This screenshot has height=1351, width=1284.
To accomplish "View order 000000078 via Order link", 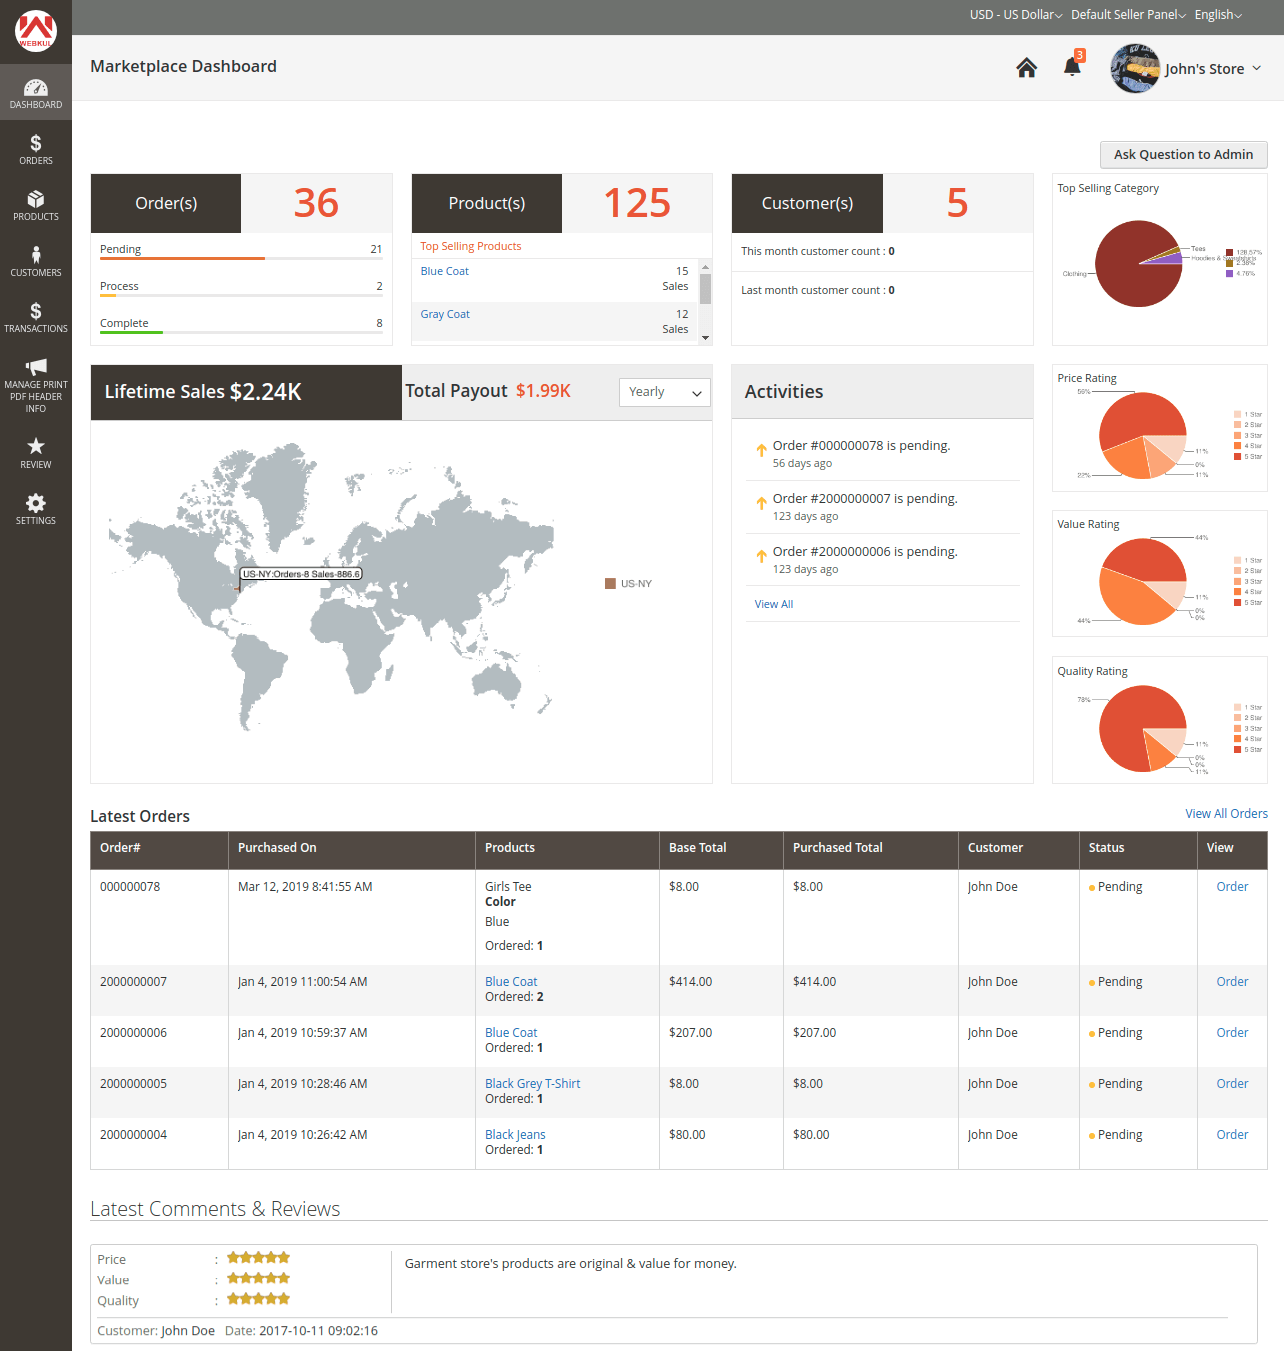I will [x=1232, y=887].
